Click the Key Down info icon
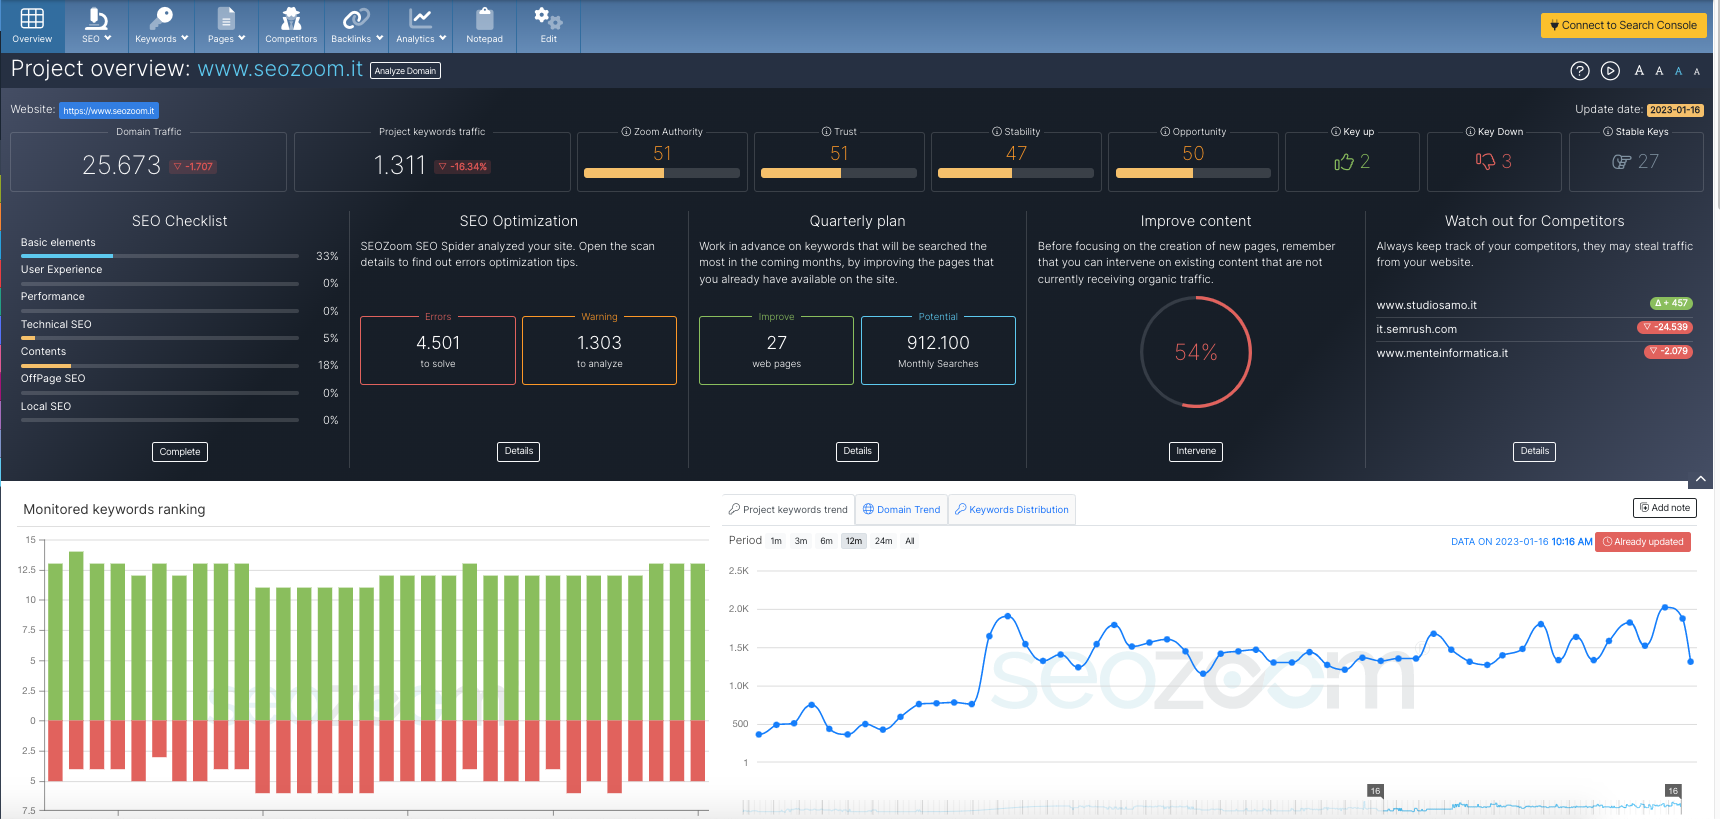This screenshot has height=819, width=1720. 1470,132
